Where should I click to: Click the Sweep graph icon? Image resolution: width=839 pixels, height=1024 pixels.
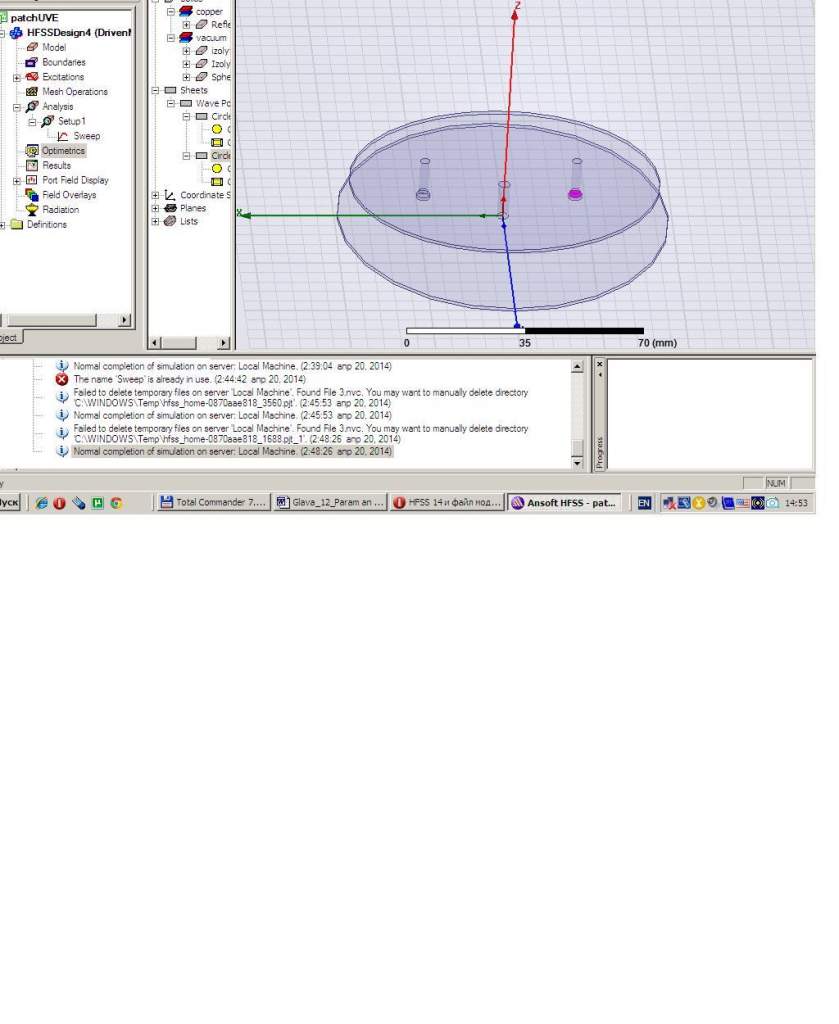(63, 136)
